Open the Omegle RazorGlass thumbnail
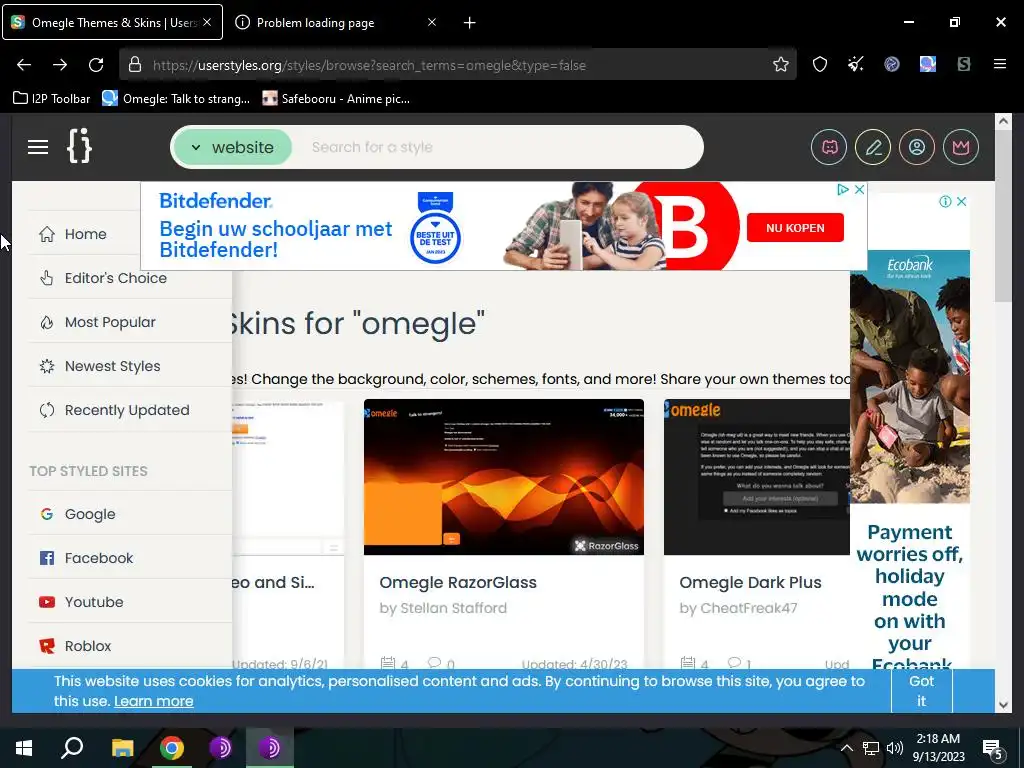Screen dimensions: 1024x768 [504, 477]
